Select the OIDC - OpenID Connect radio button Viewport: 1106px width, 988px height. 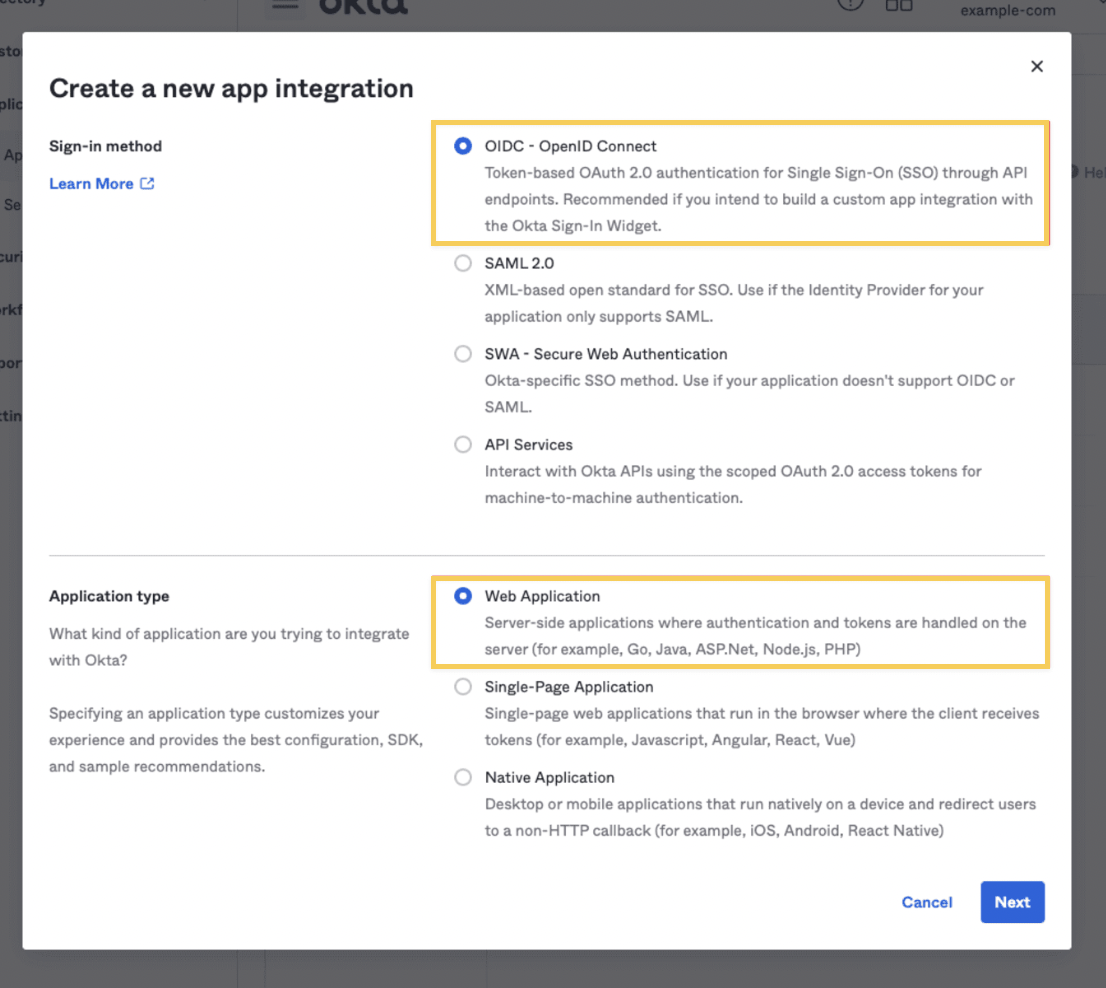[463, 146]
